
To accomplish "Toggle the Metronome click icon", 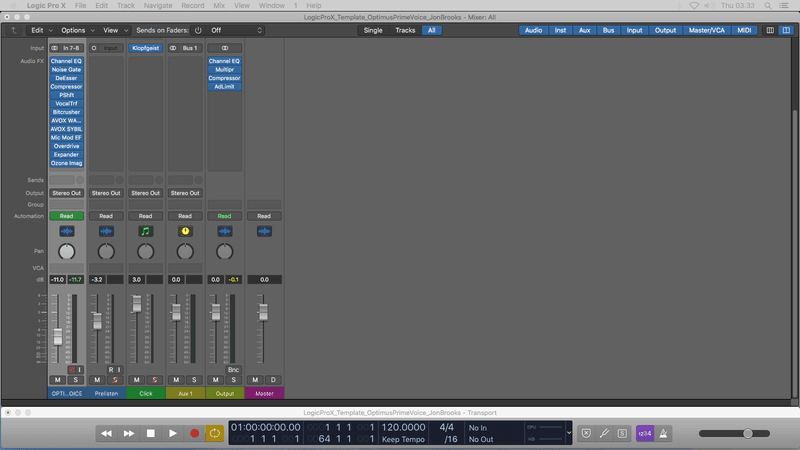I will point(663,433).
